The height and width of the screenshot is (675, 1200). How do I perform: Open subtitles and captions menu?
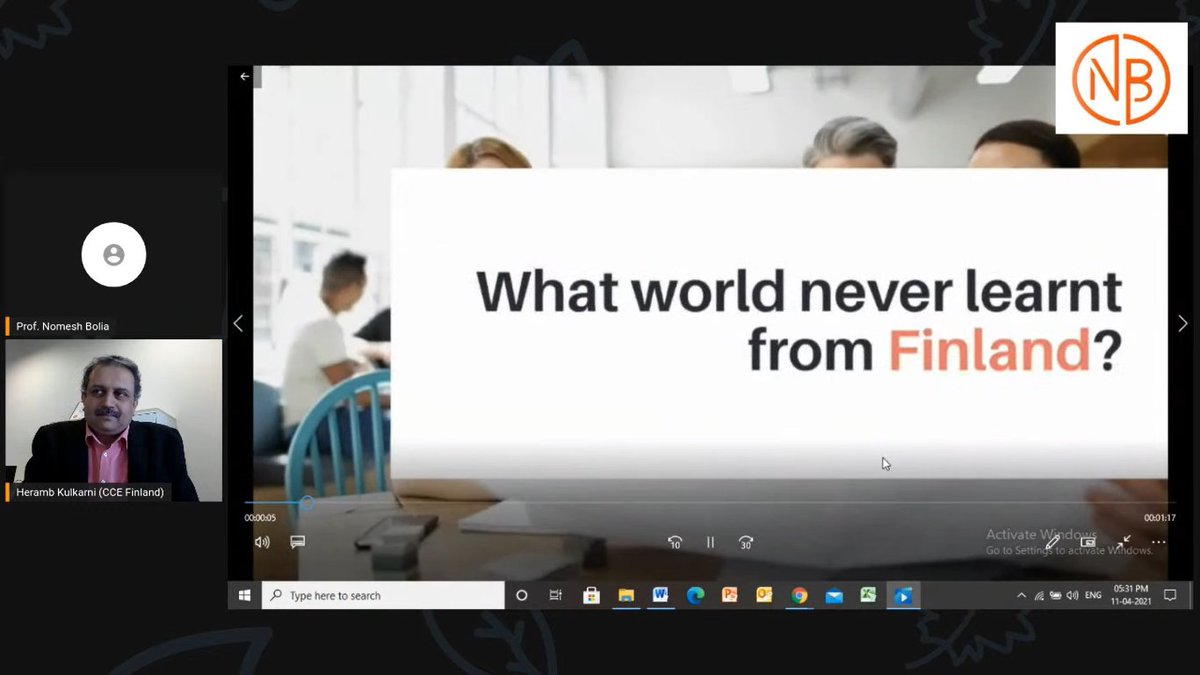point(297,542)
